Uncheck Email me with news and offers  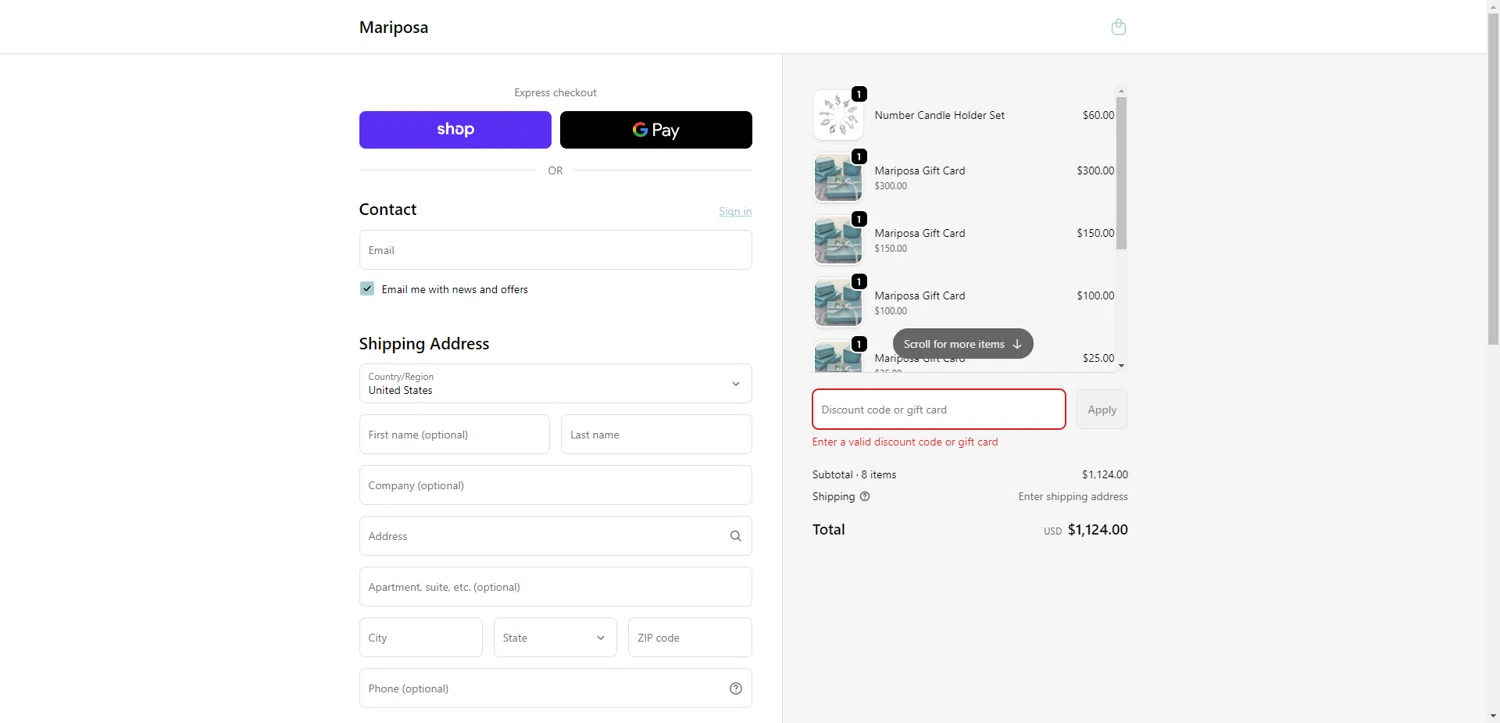click(367, 288)
